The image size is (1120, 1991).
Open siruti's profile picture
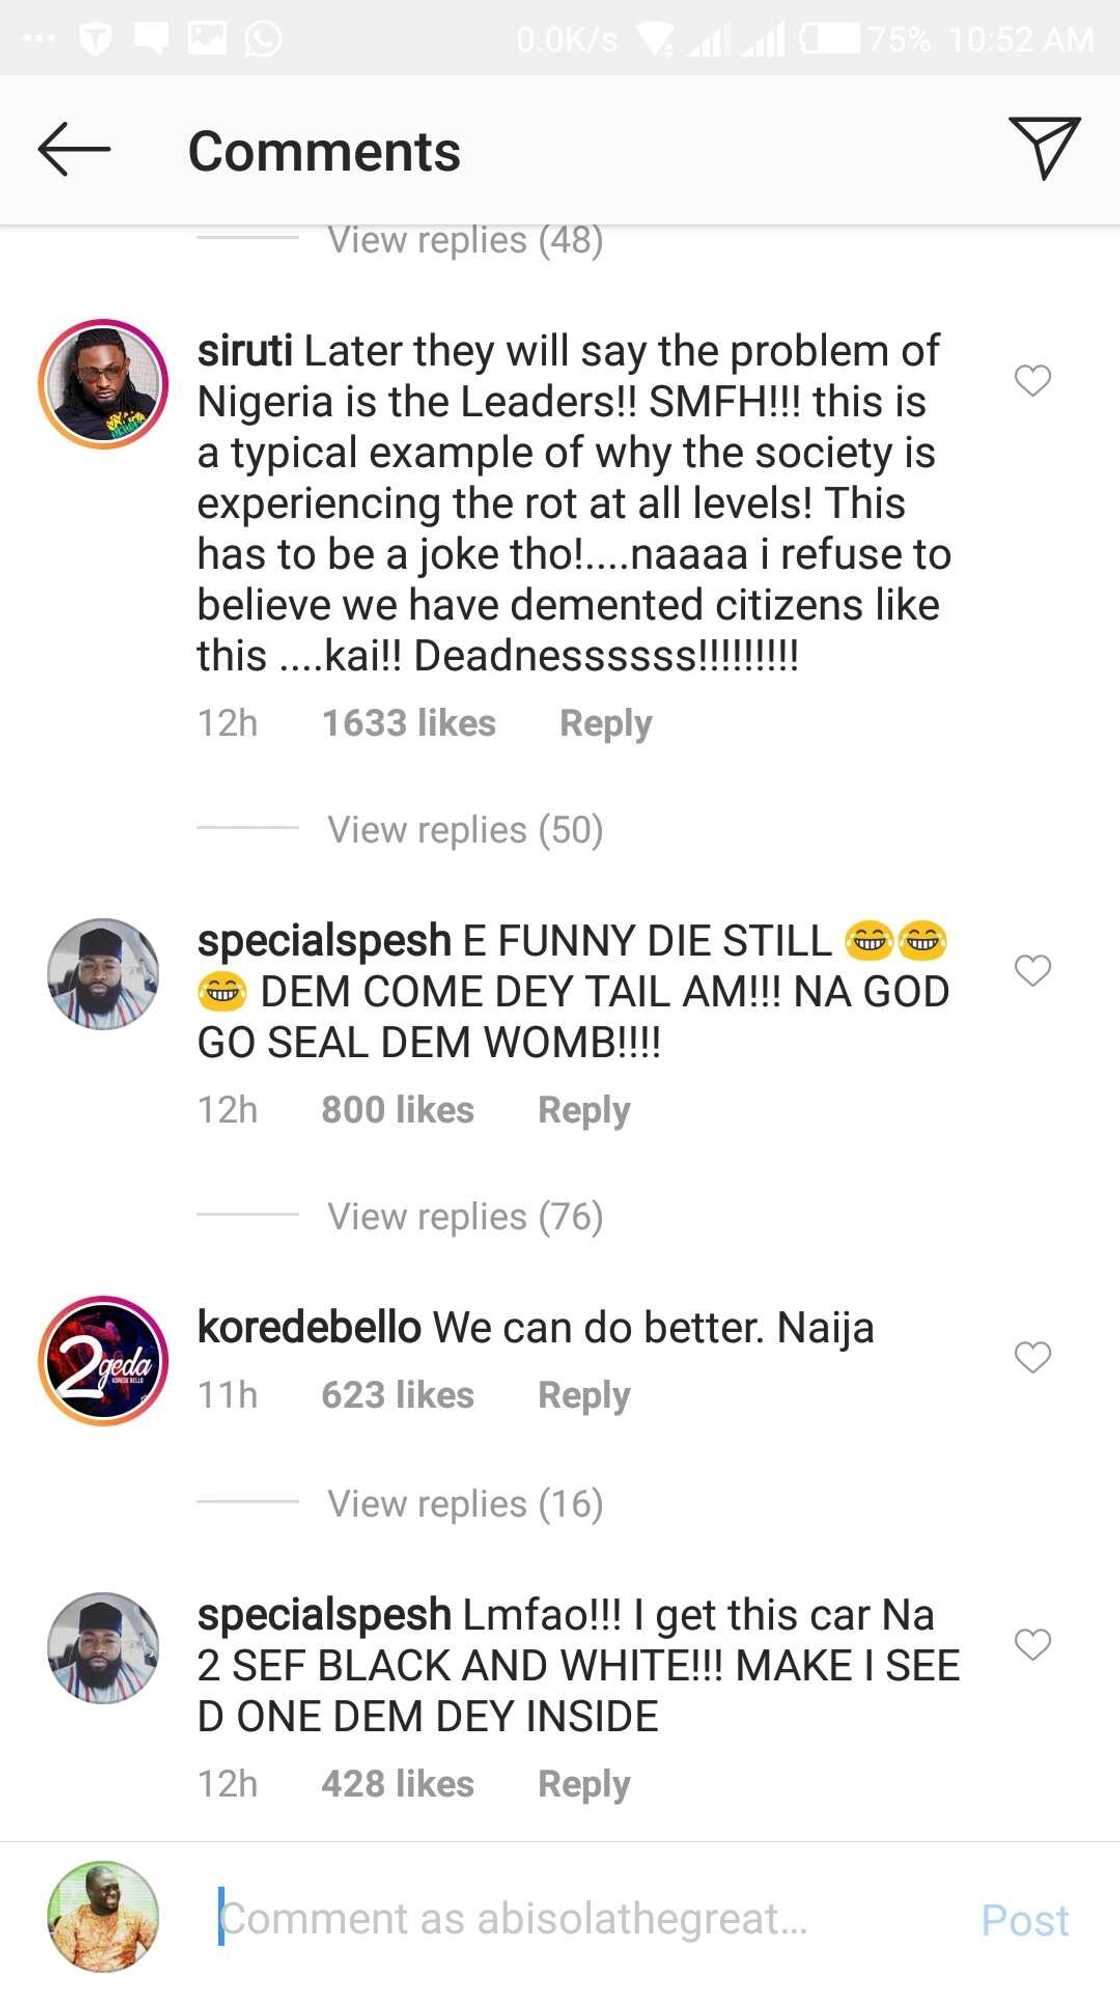tap(103, 382)
